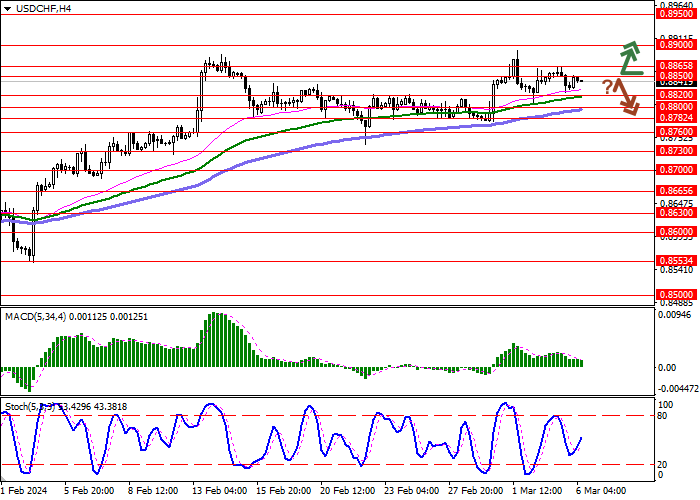This screenshot has width=700, height=500.
Task: Select the 13 Feb 04:00 time label
Action: 219,491
